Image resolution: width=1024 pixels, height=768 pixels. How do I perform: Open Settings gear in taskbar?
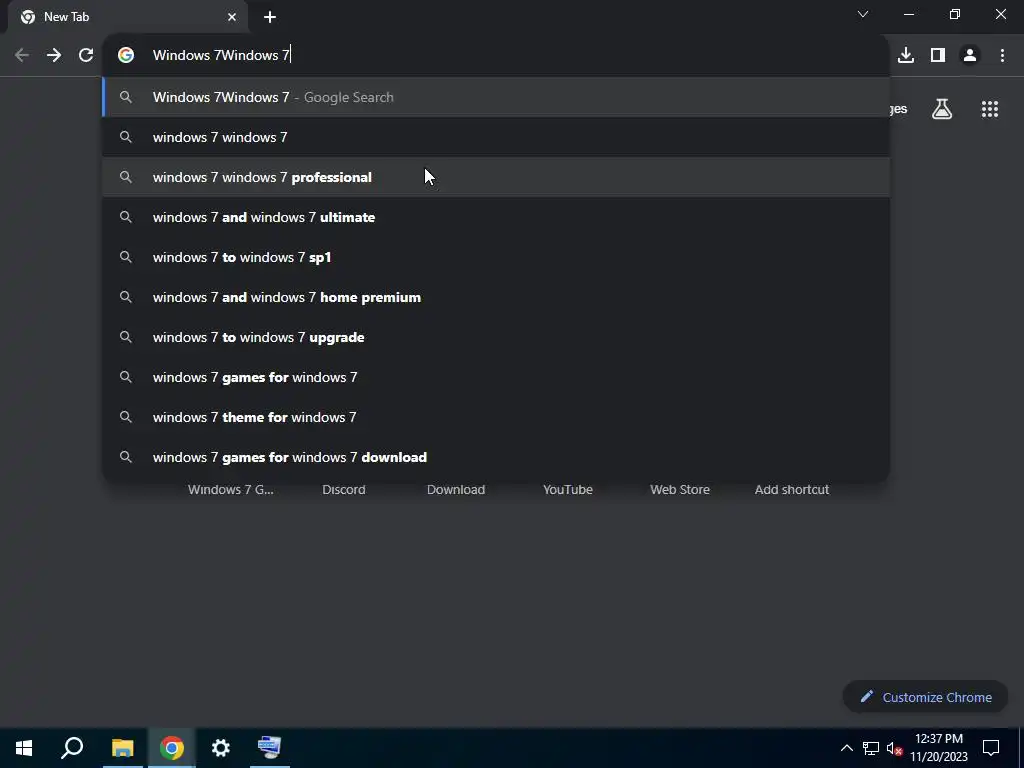221,748
